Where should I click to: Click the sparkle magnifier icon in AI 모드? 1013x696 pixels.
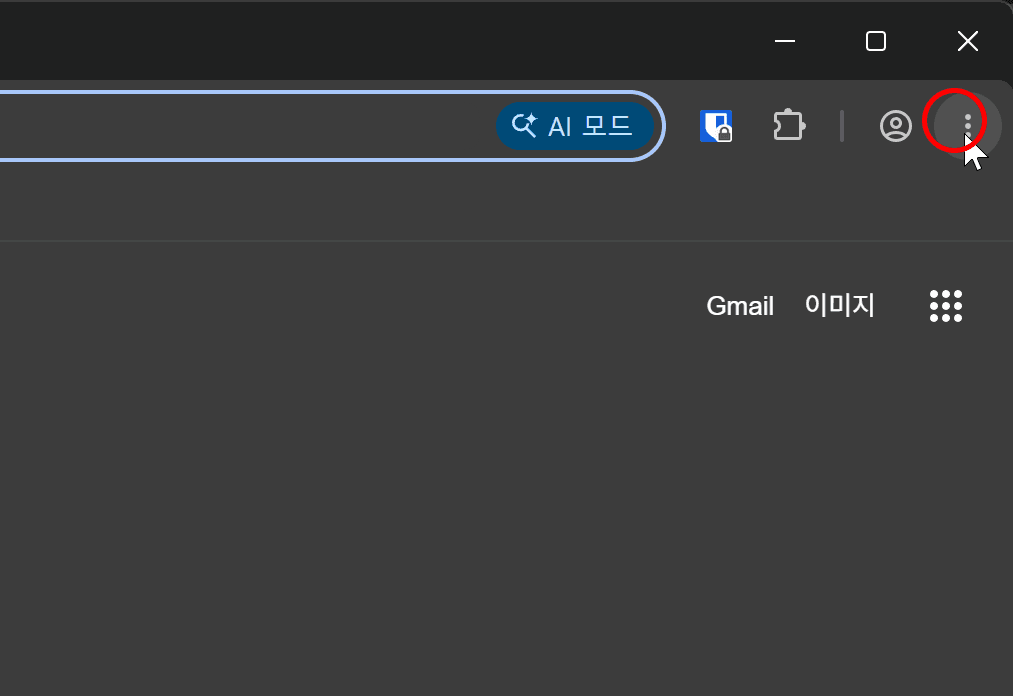524,125
